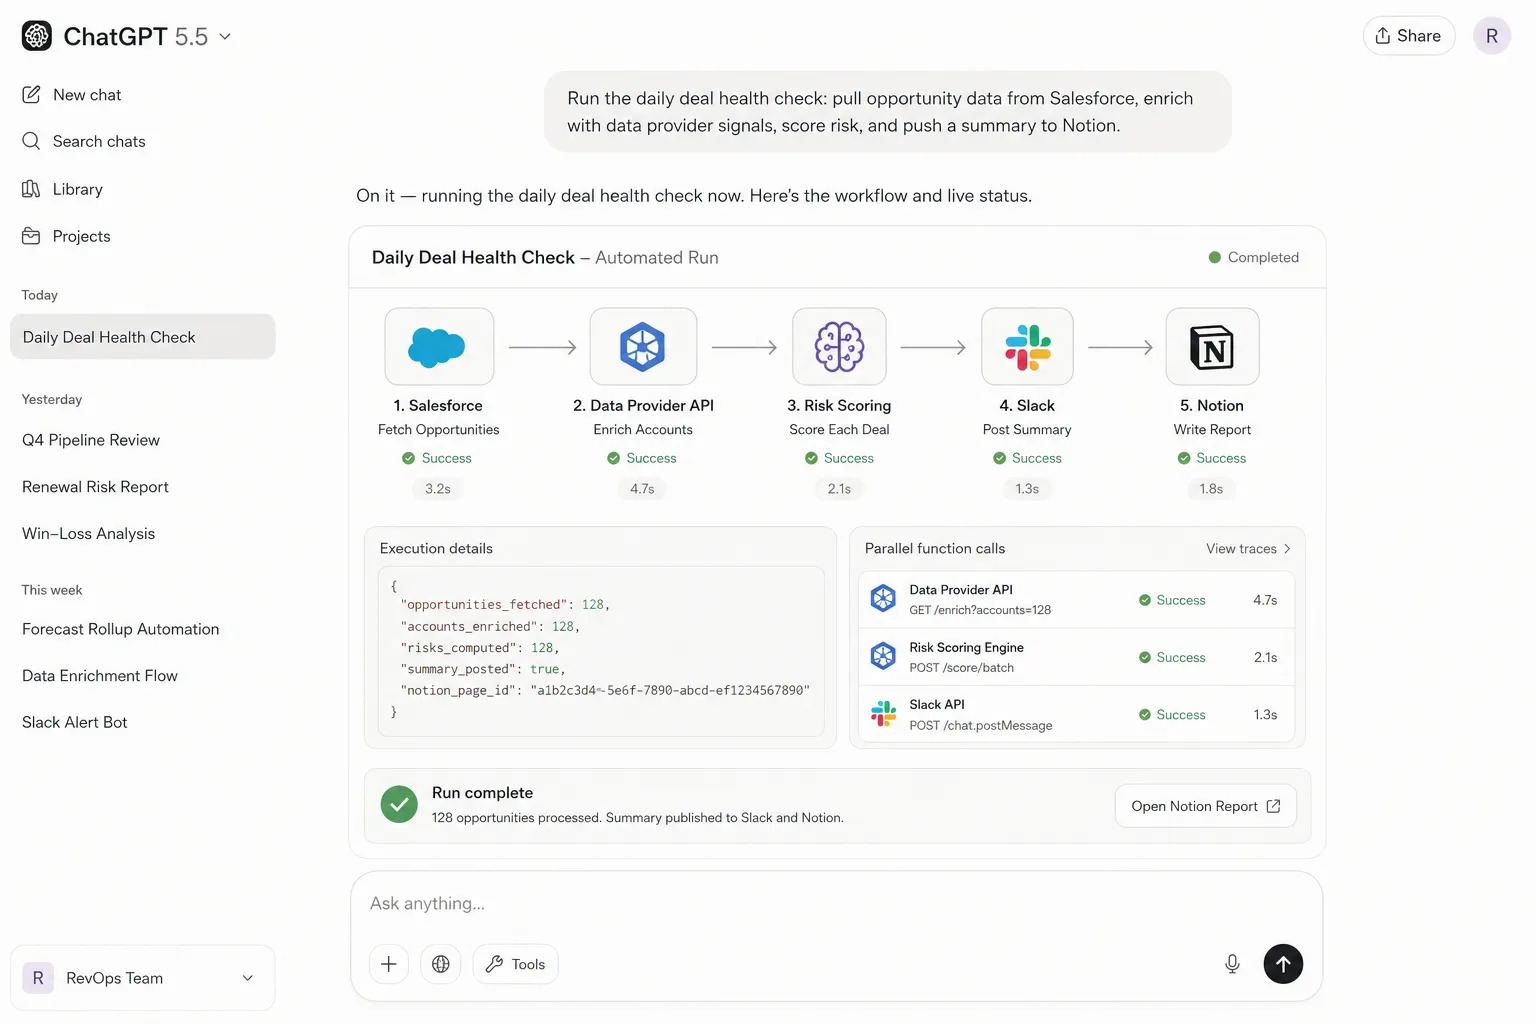Click the Success status under Risk Scoring
The width and height of the screenshot is (1536, 1024).
839,458
